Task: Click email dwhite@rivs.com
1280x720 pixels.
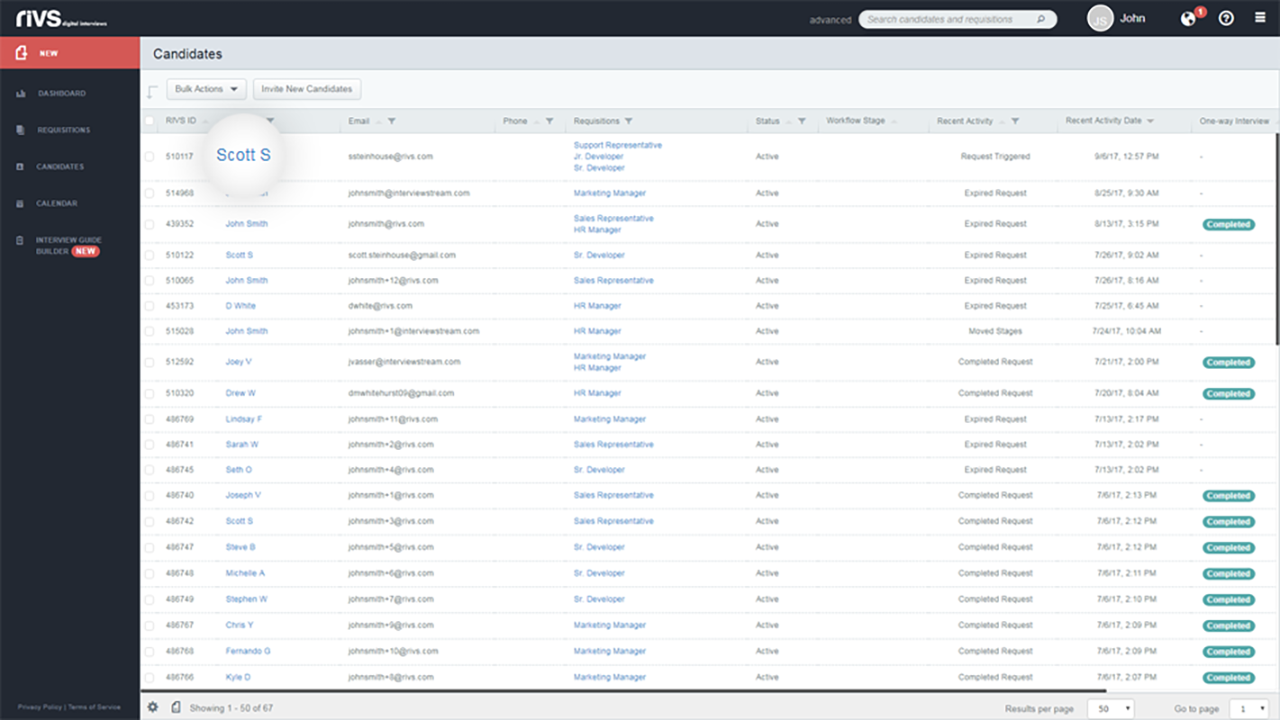Action: 380,306
